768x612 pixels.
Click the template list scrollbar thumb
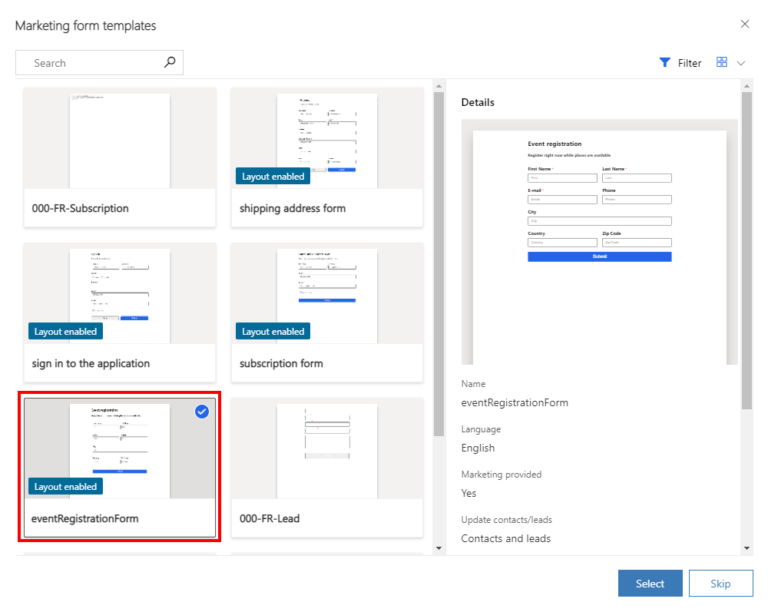pos(439,263)
